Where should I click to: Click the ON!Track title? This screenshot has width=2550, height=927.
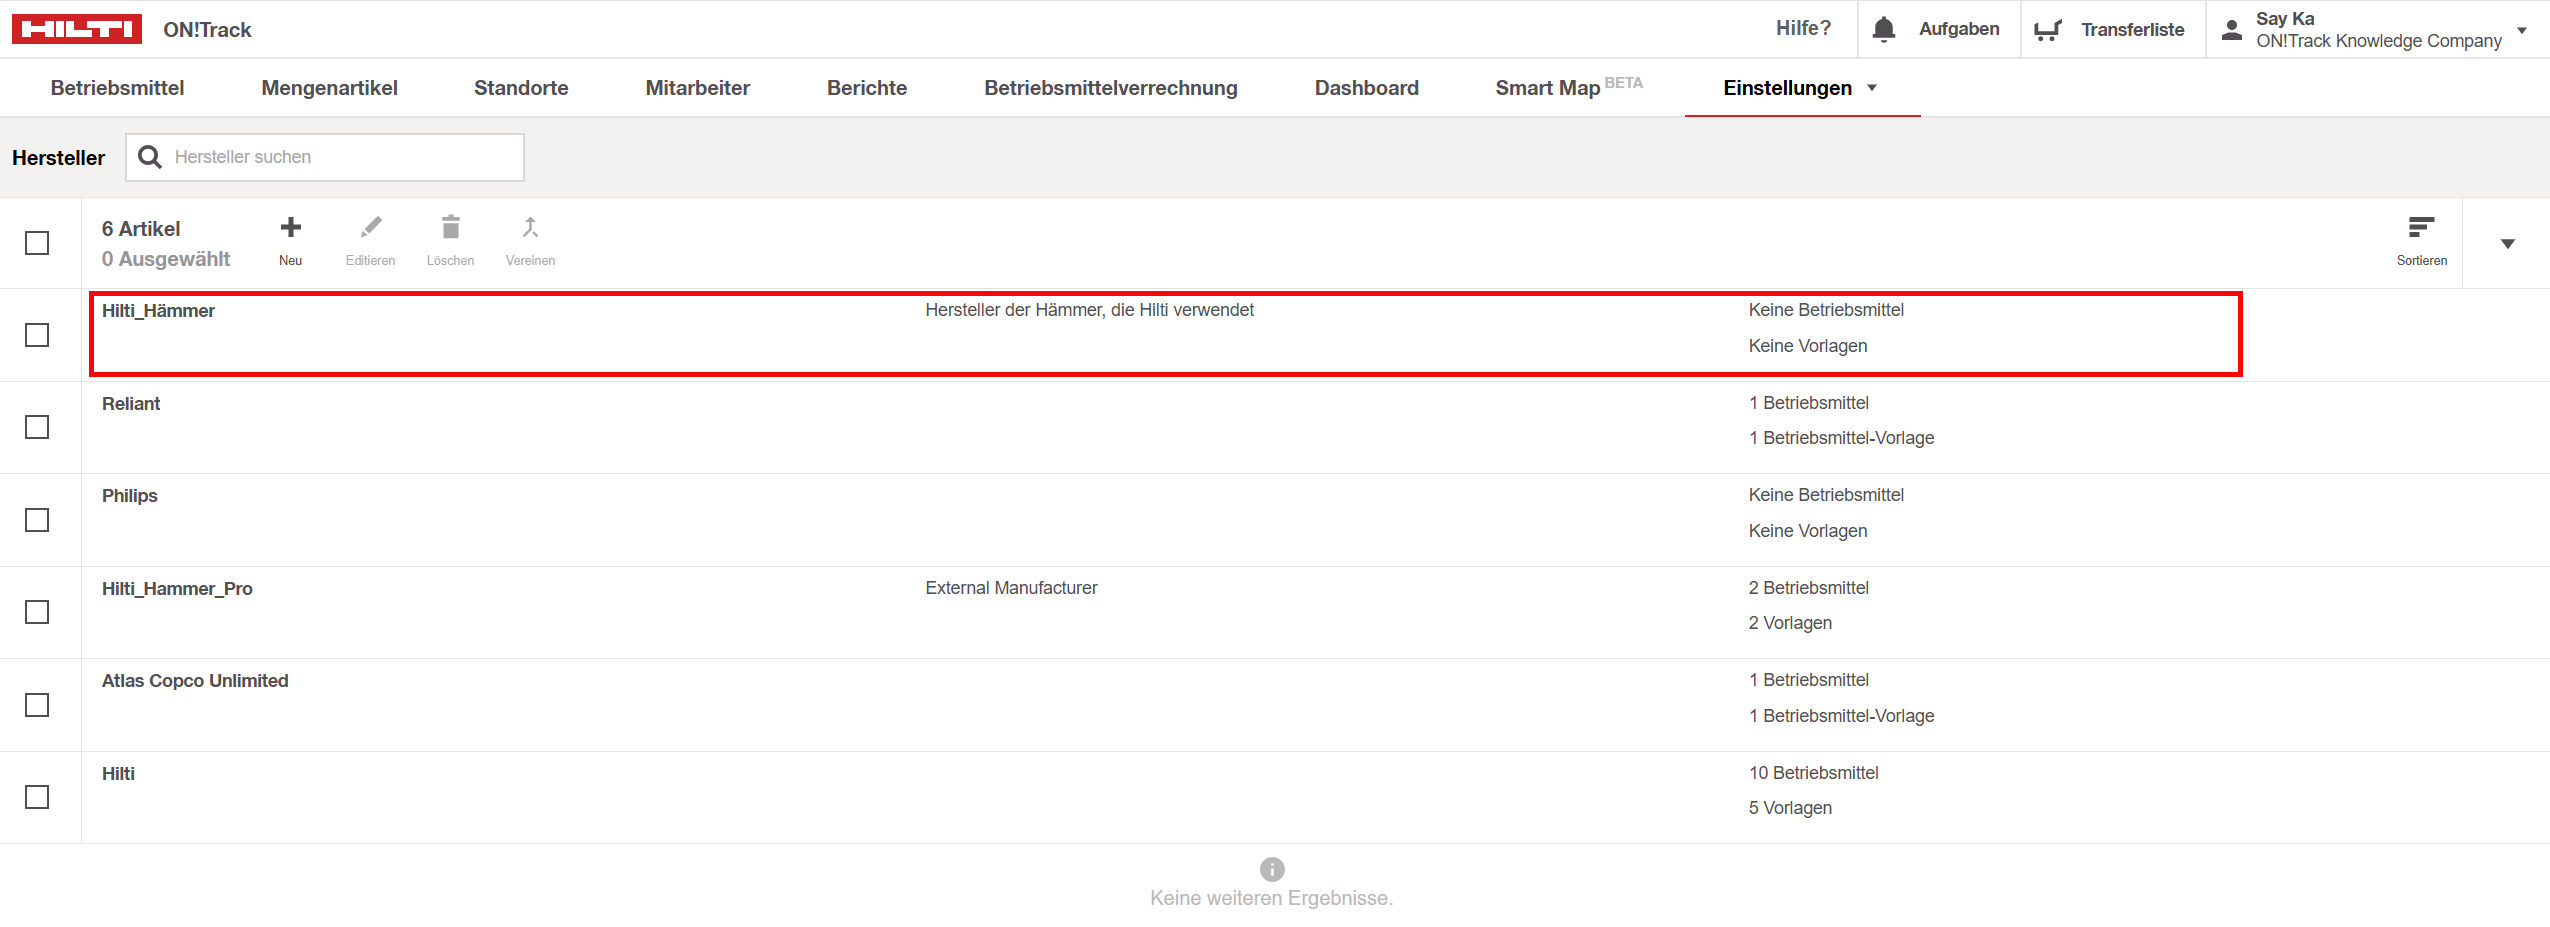click(207, 30)
